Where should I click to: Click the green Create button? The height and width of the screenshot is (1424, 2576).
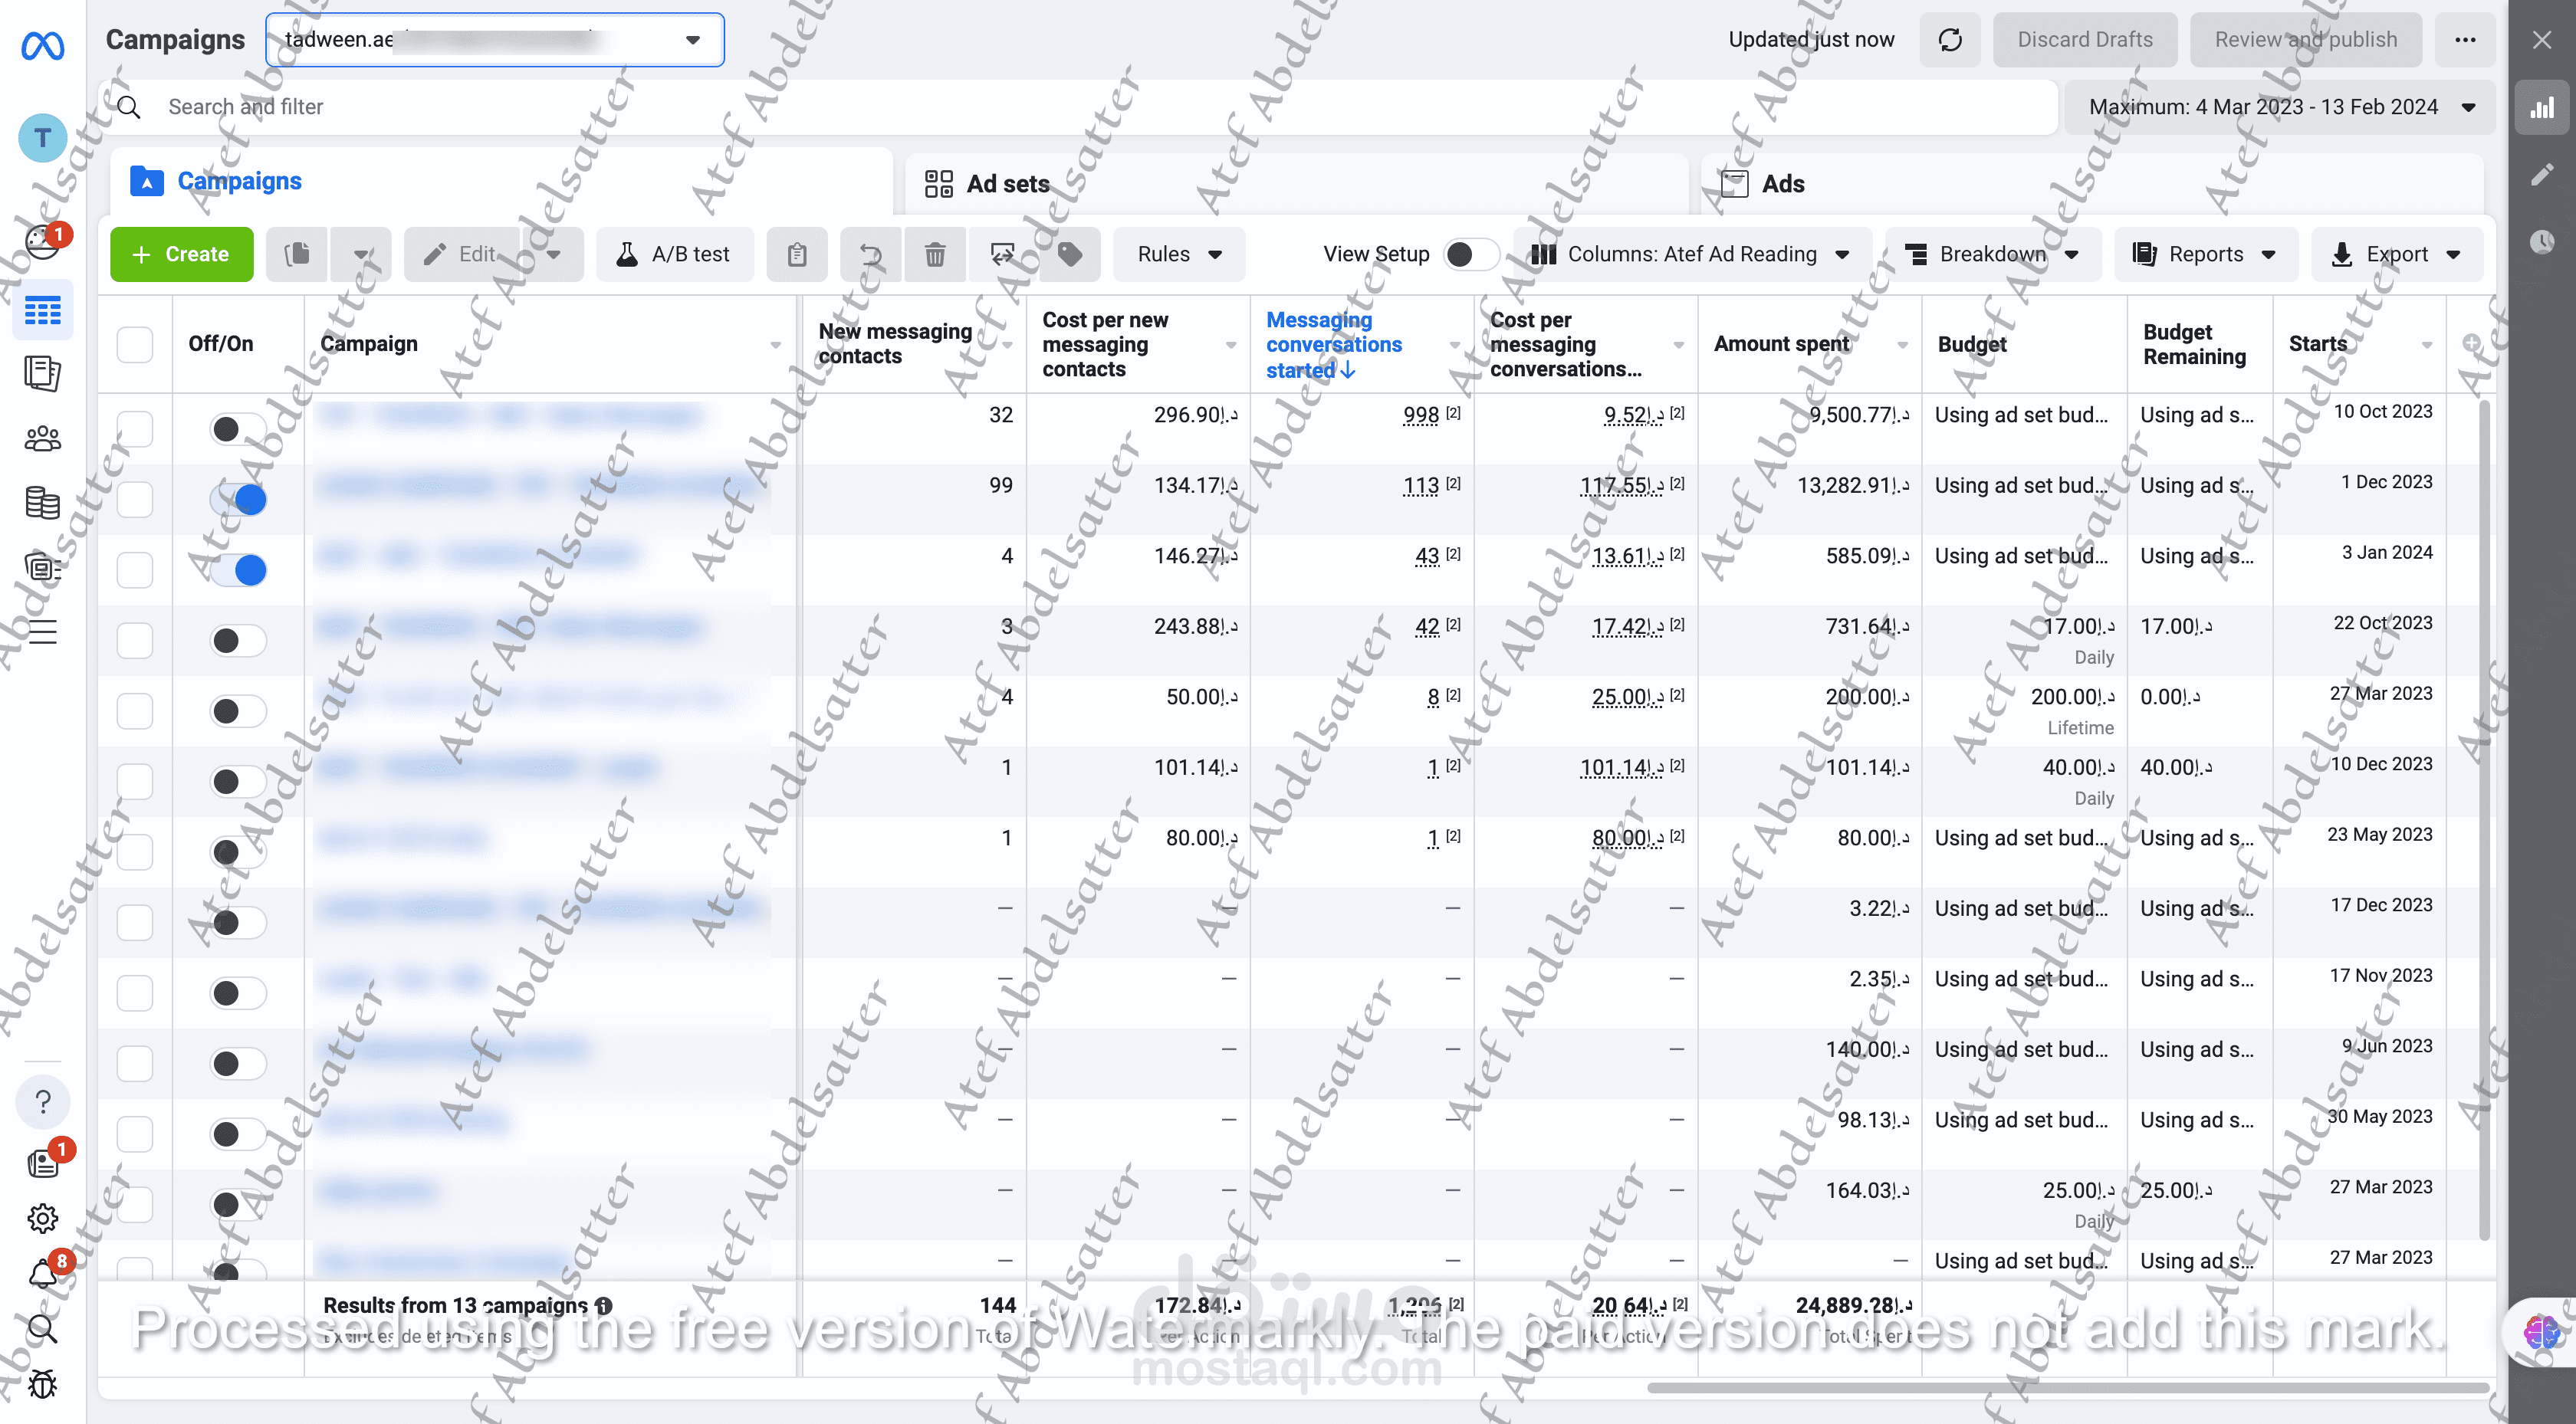point(181,254)
